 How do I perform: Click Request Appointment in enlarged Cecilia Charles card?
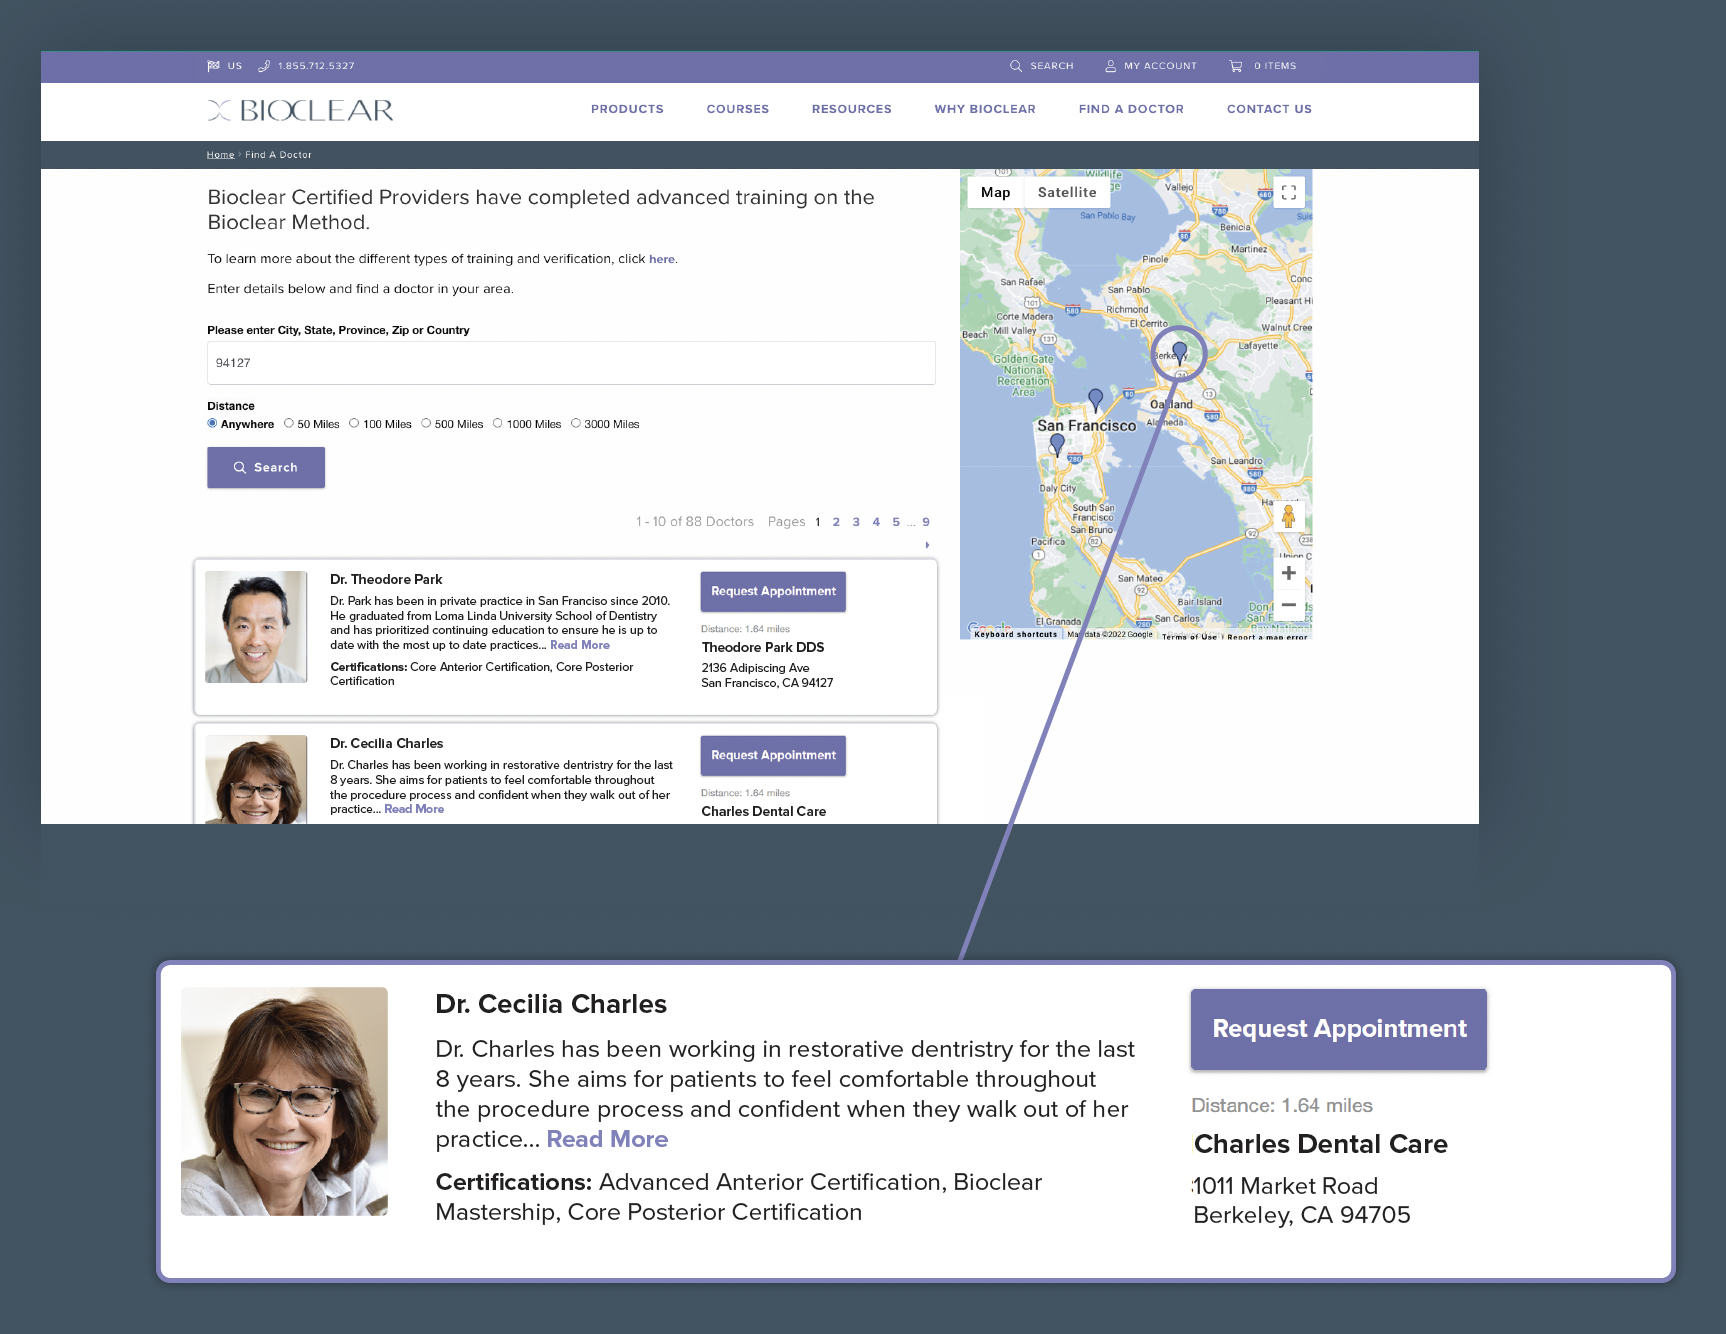tap(1339, 1029)
